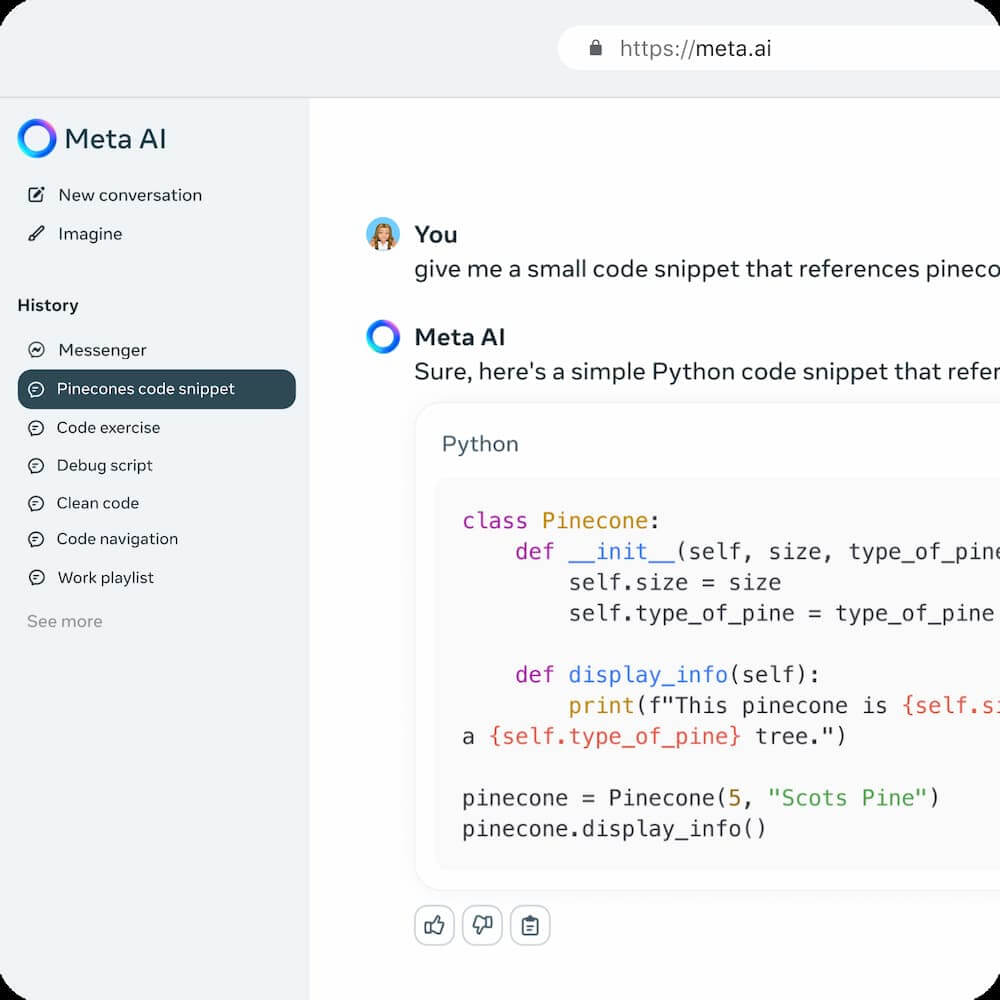The height and width of the screenshot is (1000, 1000).
Task: Start a New conversation
Action: pyautogui.click(x=129, y=195)
